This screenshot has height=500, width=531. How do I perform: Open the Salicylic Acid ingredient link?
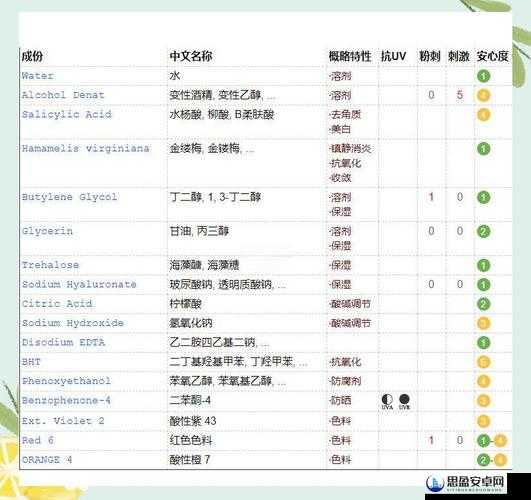pyautogui.click(x=67, y=114)
